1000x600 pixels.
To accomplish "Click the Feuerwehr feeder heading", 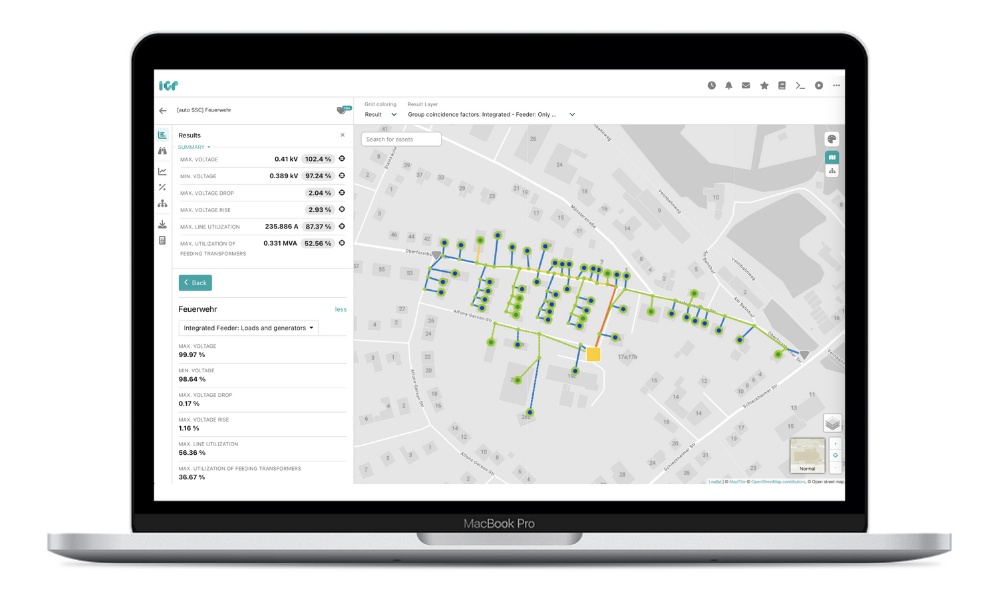I will pos(198,309).
